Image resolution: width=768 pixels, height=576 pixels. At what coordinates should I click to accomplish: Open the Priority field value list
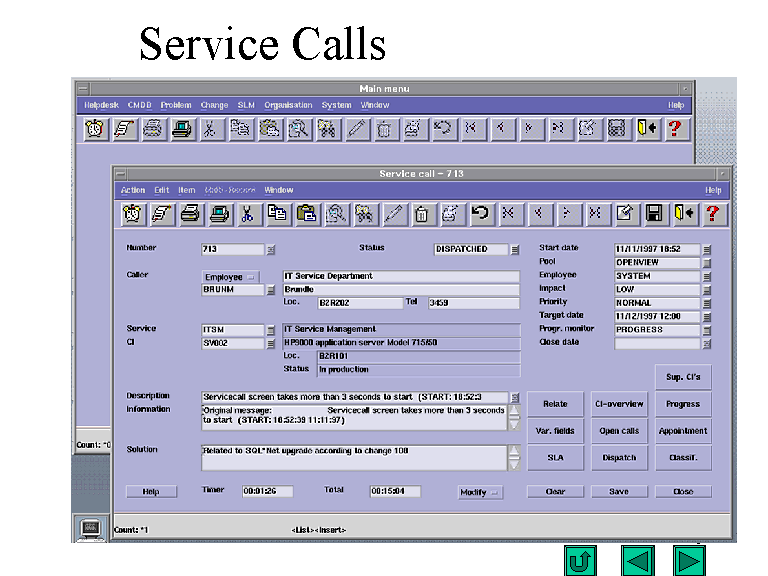click(x=707, y=303)
